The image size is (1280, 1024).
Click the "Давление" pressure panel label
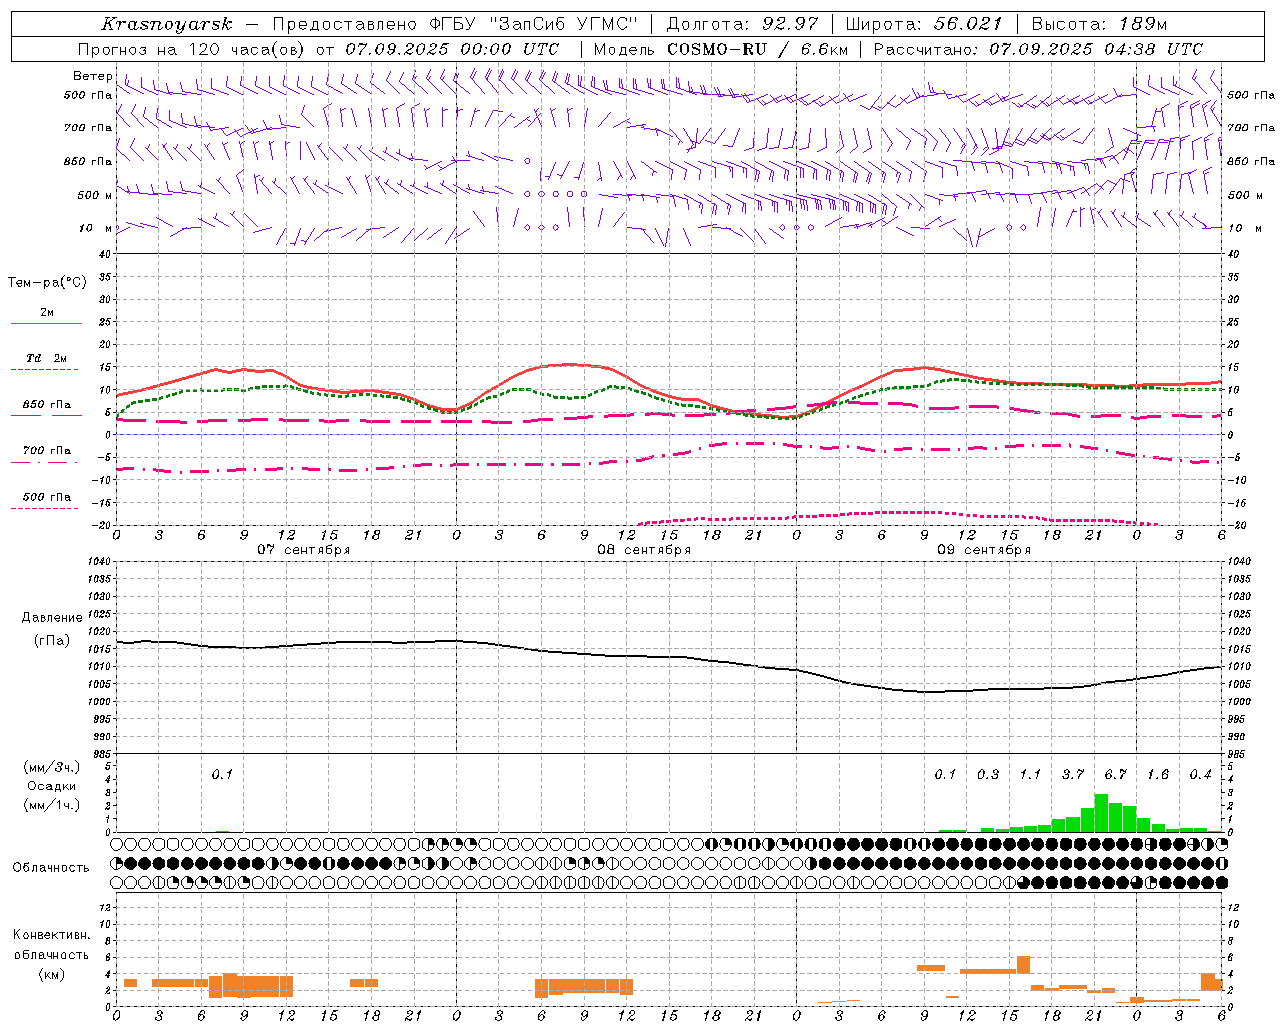[52, 618]
